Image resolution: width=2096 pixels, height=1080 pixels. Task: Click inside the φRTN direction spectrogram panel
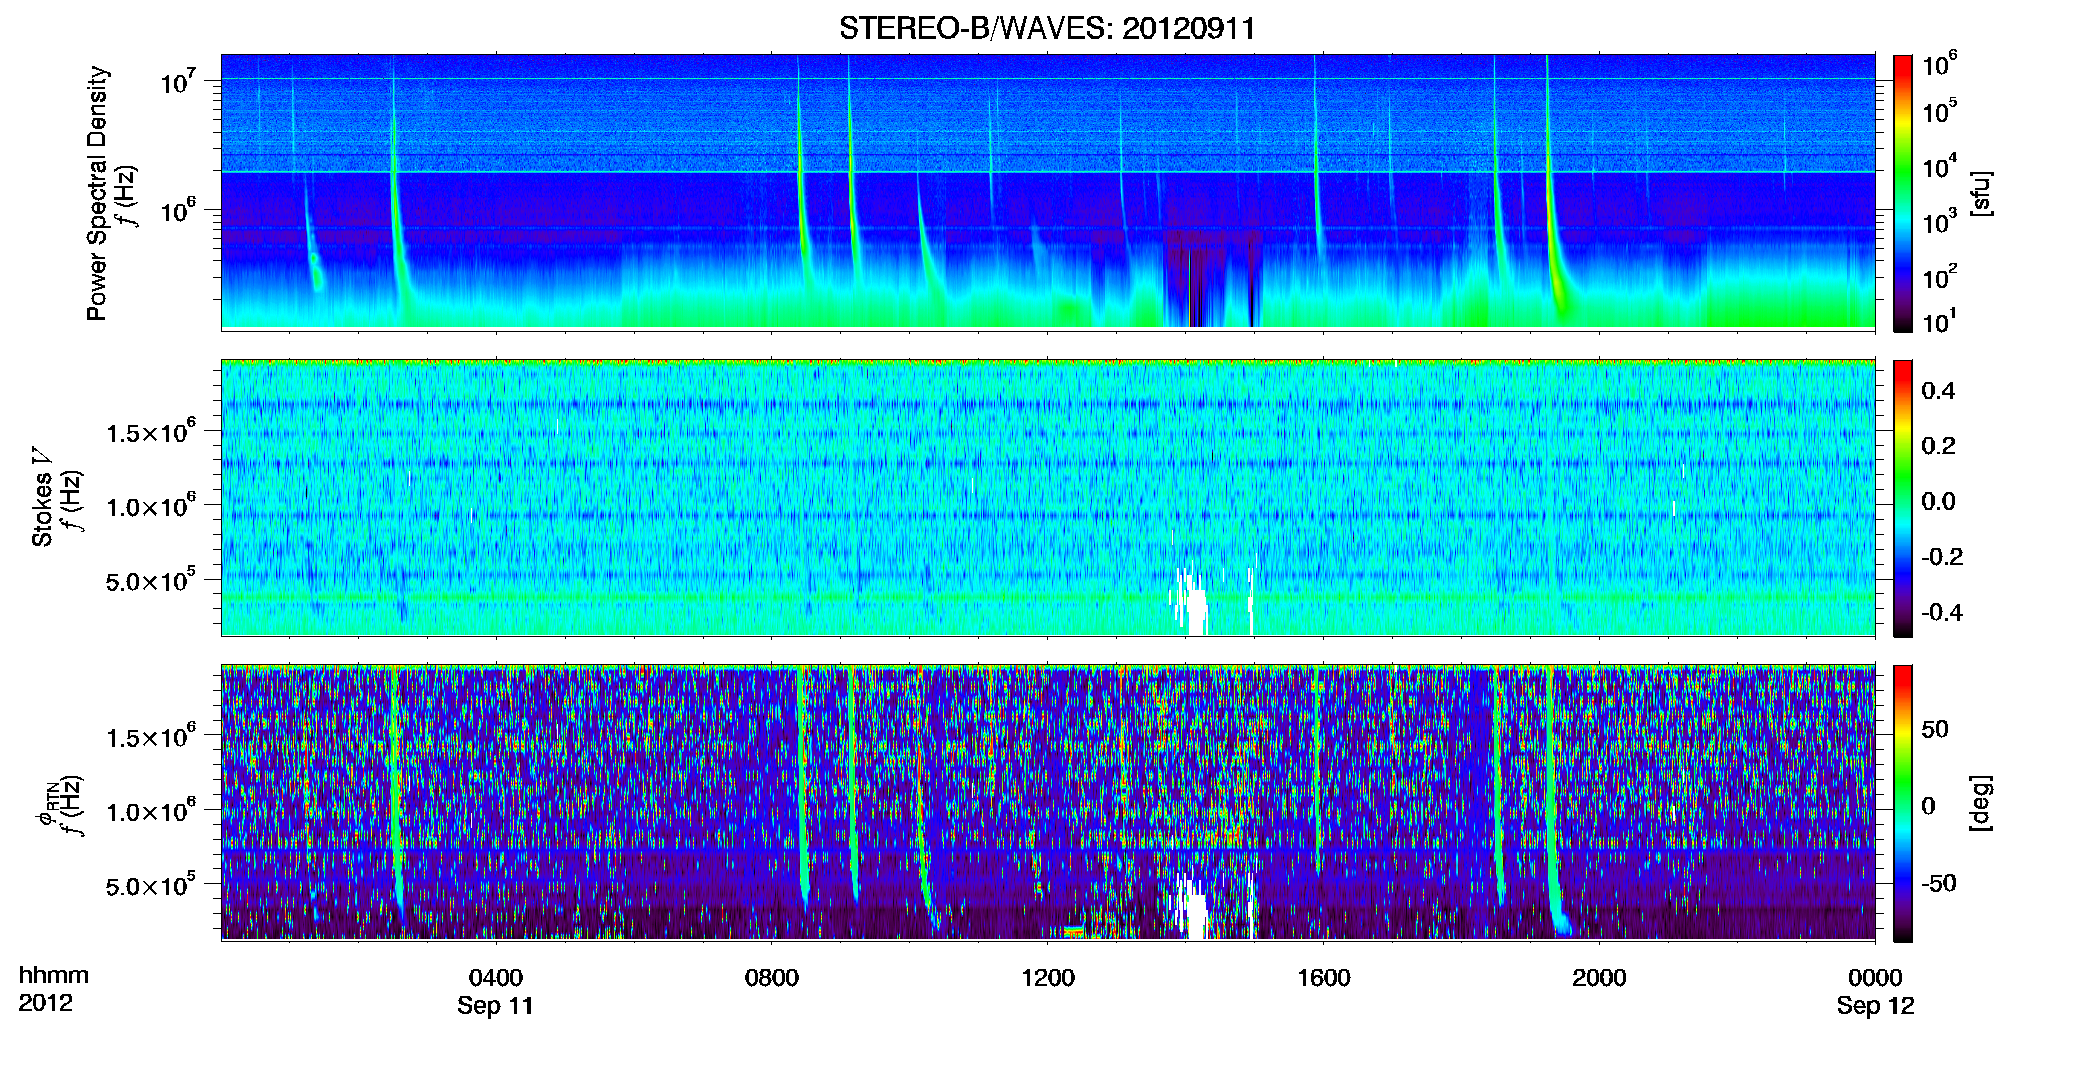click(x=1048, y=803)
